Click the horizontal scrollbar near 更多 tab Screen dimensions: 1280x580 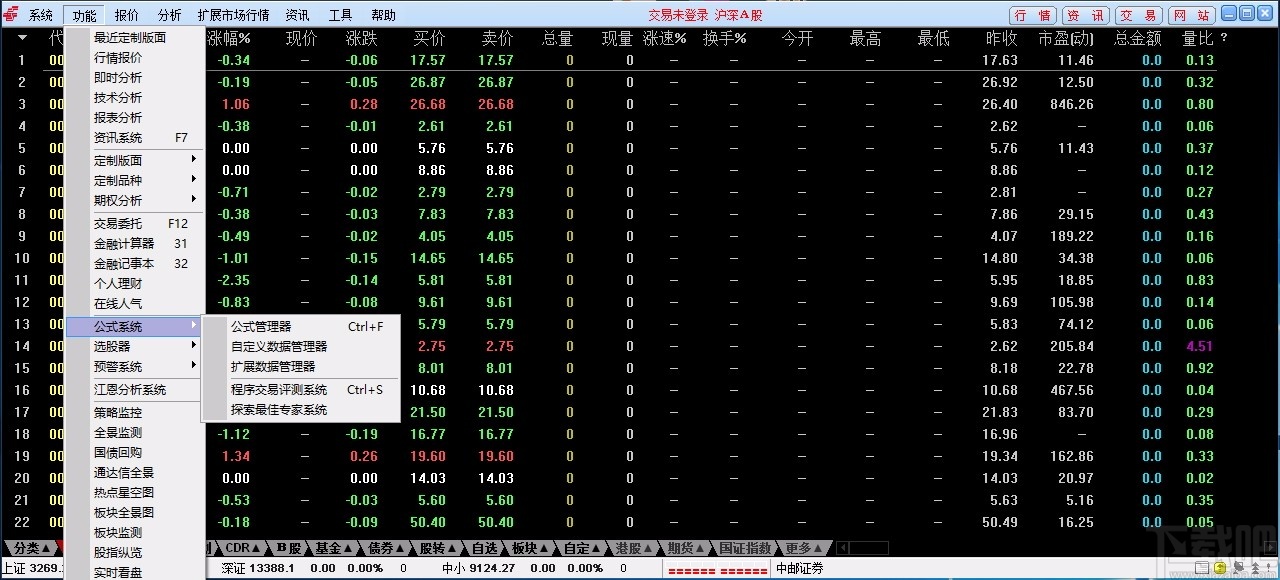[865, 548]
